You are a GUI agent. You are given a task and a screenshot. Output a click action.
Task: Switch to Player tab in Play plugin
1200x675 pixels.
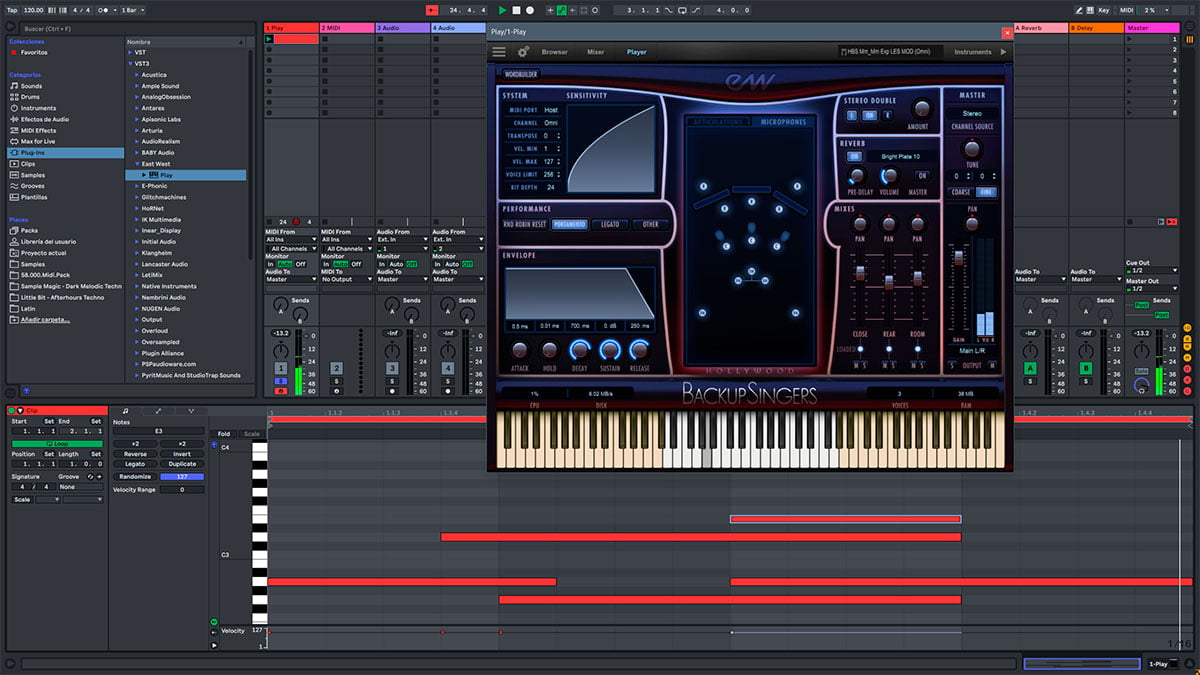[636, 52]
